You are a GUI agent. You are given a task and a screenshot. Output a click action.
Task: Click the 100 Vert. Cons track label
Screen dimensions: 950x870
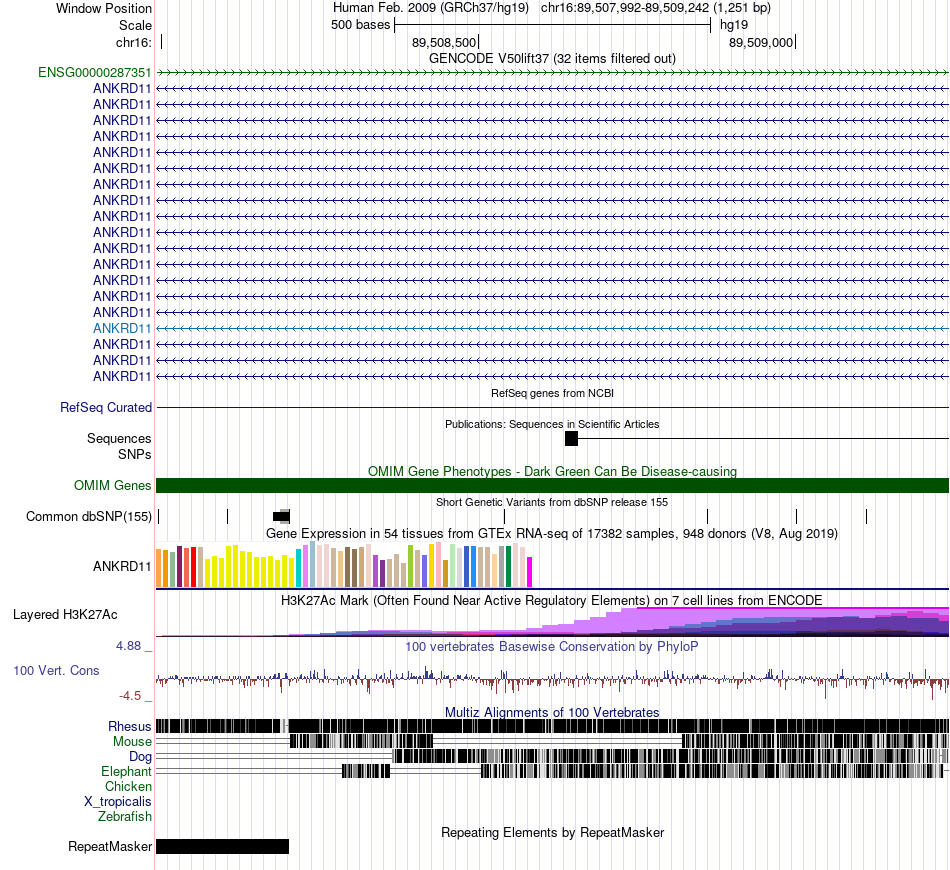(x=56, y=671)
